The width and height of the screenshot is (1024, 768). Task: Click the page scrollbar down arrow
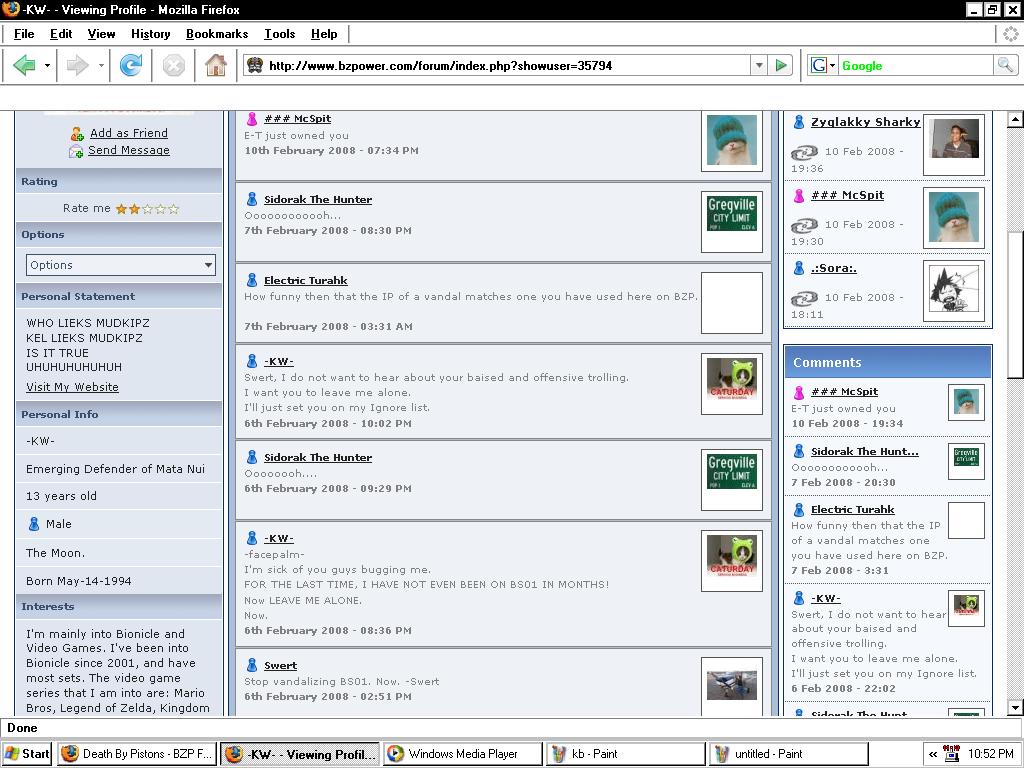[1014, 707]
